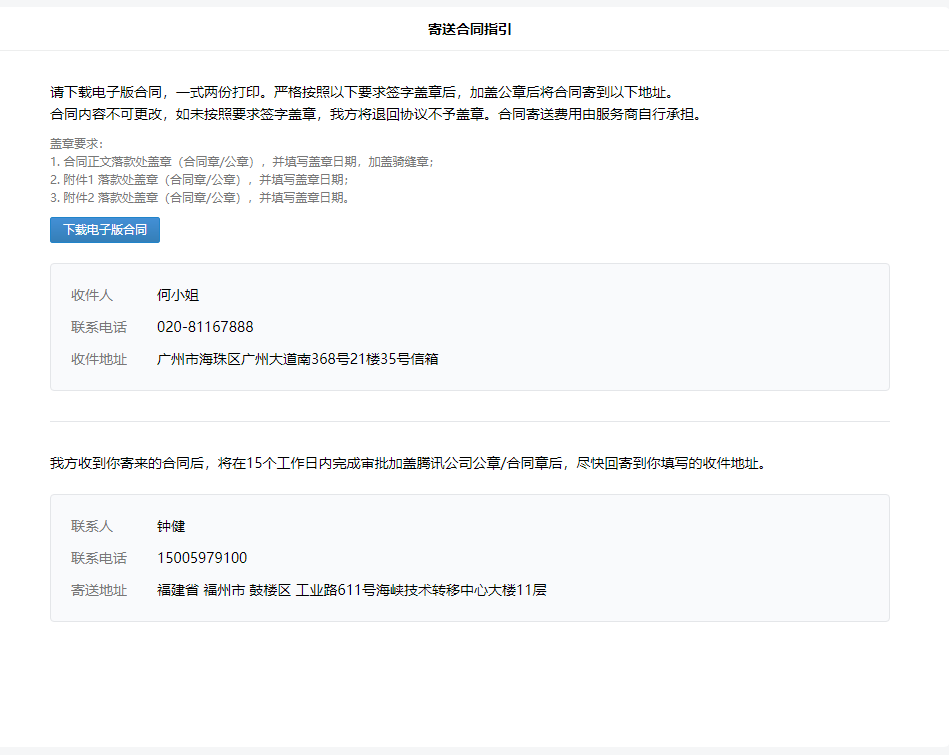Select the contact name 钟健

click(171, 526)
